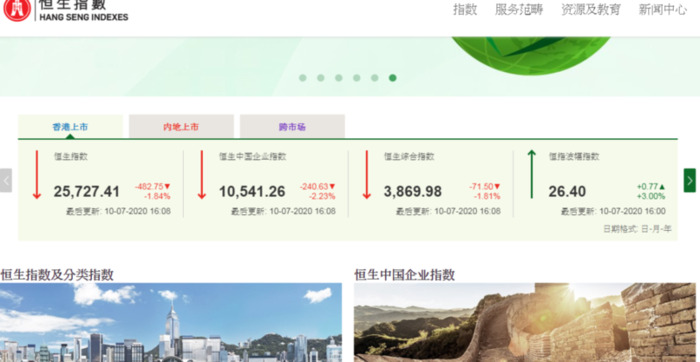Click the green up arrow beside 26.40
Screen dimensions: 700x362
(x=531, y=174)
